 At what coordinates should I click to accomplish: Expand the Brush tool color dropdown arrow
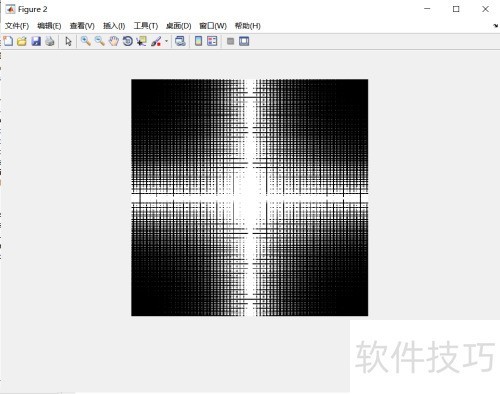pyautogui.click(x=166, y=41)
